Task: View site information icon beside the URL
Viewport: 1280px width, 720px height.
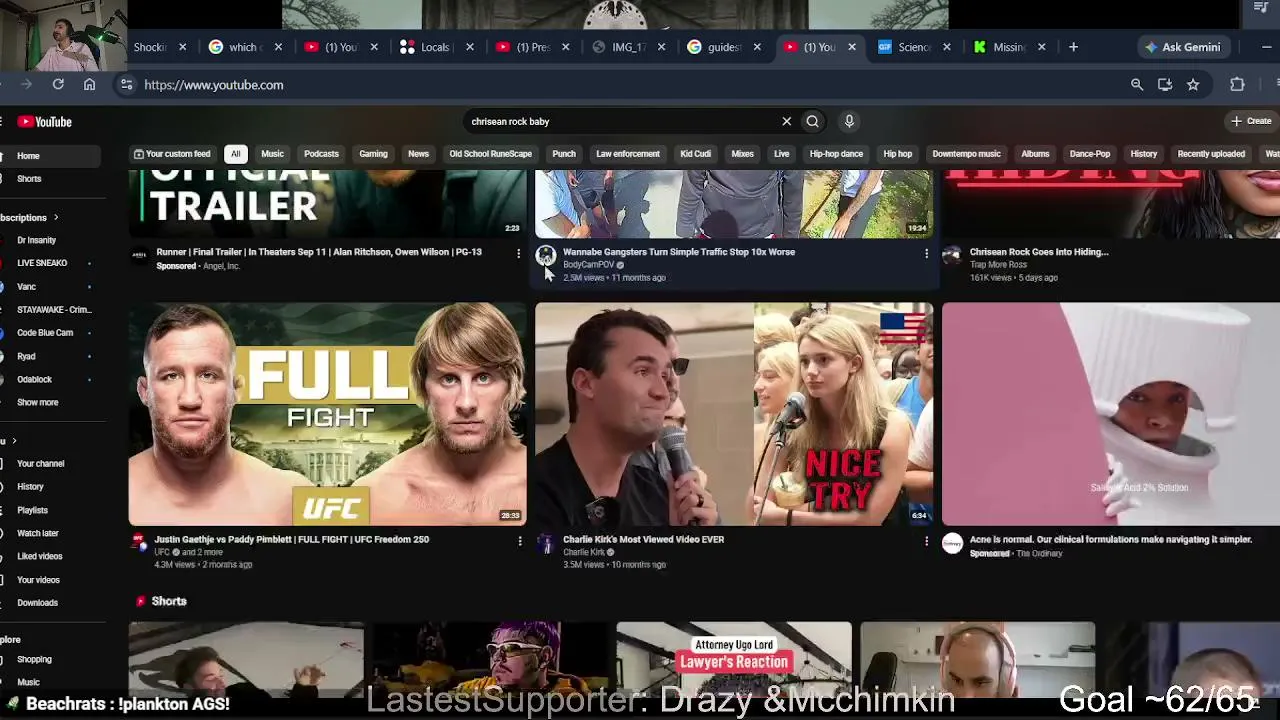Action: tap(126, 85)
